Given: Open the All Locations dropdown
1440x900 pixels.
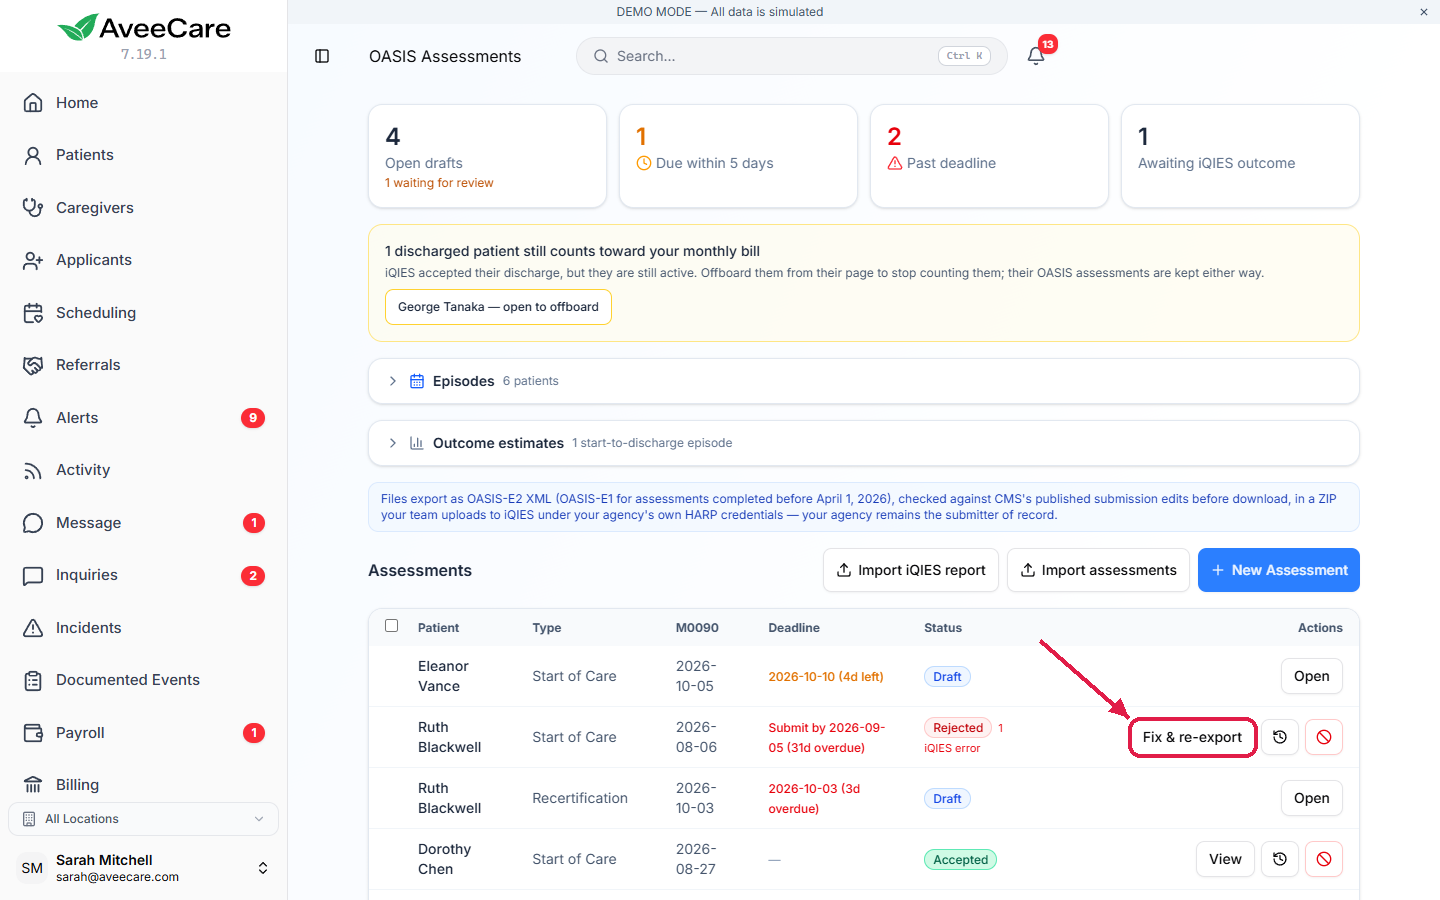Looking at the screenshot, I should point(143,819).
